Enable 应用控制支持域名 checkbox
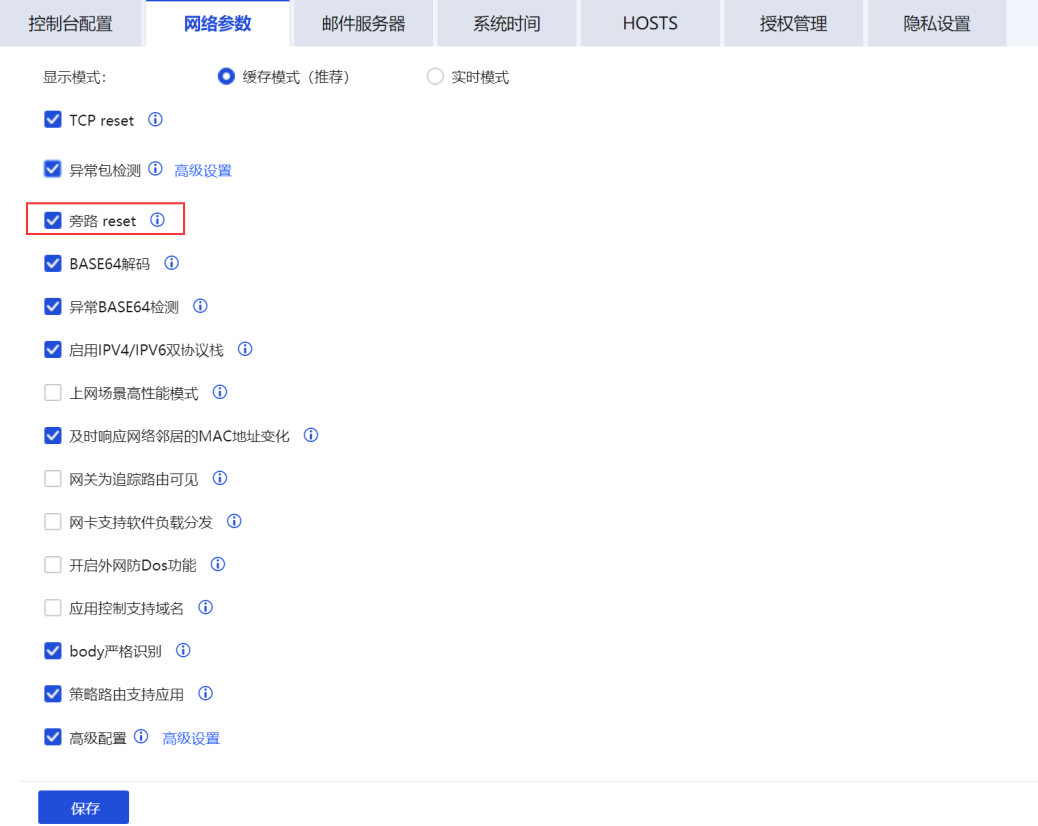1038x826 pixels. click(53, 608)
